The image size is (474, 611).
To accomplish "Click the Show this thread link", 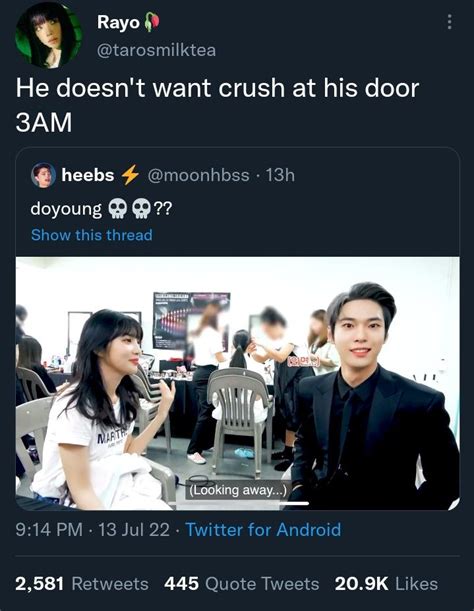I will tap(92, 235).
